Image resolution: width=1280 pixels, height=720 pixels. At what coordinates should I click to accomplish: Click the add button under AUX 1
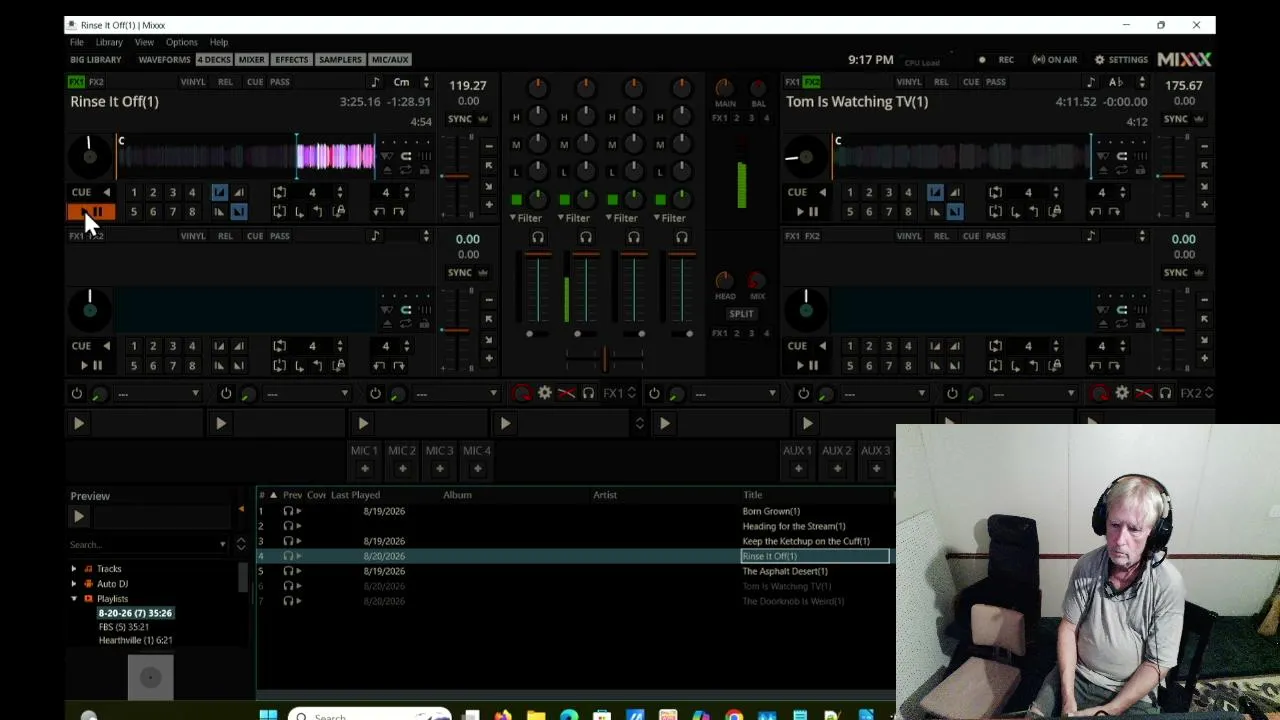[x=797, y=468]
